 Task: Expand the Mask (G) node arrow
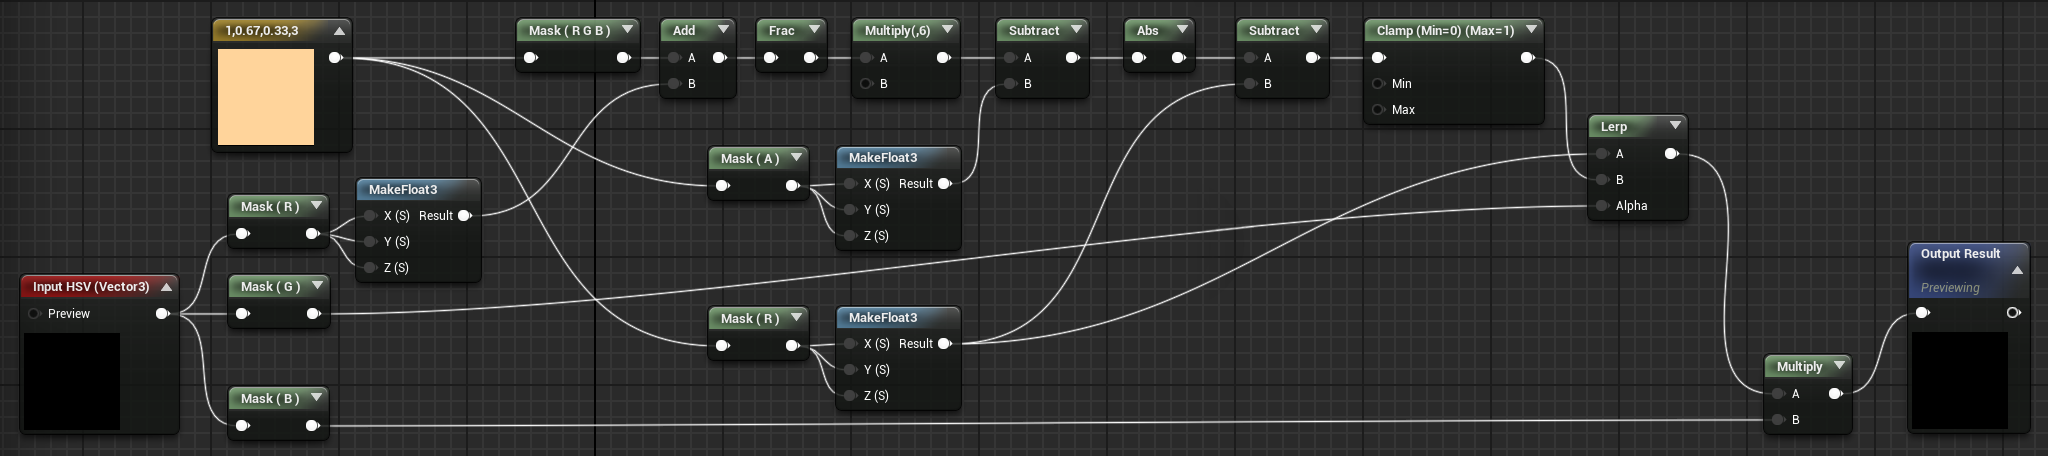click(317, 286)
